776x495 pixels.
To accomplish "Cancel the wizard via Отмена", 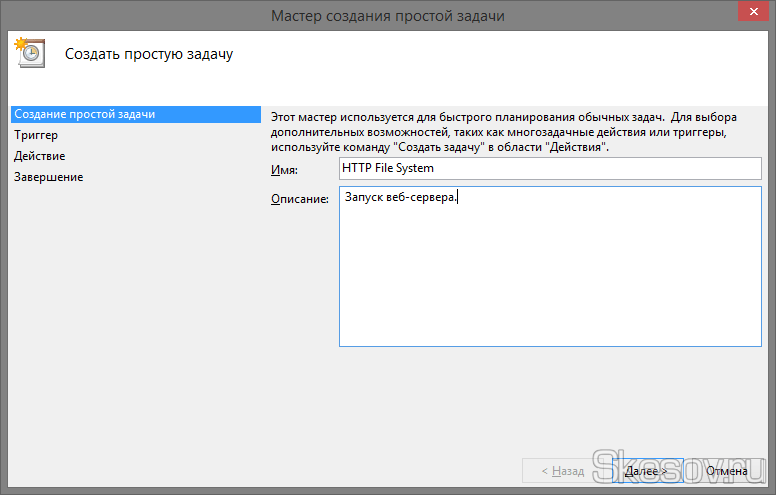I will click(x=726, y=471).
